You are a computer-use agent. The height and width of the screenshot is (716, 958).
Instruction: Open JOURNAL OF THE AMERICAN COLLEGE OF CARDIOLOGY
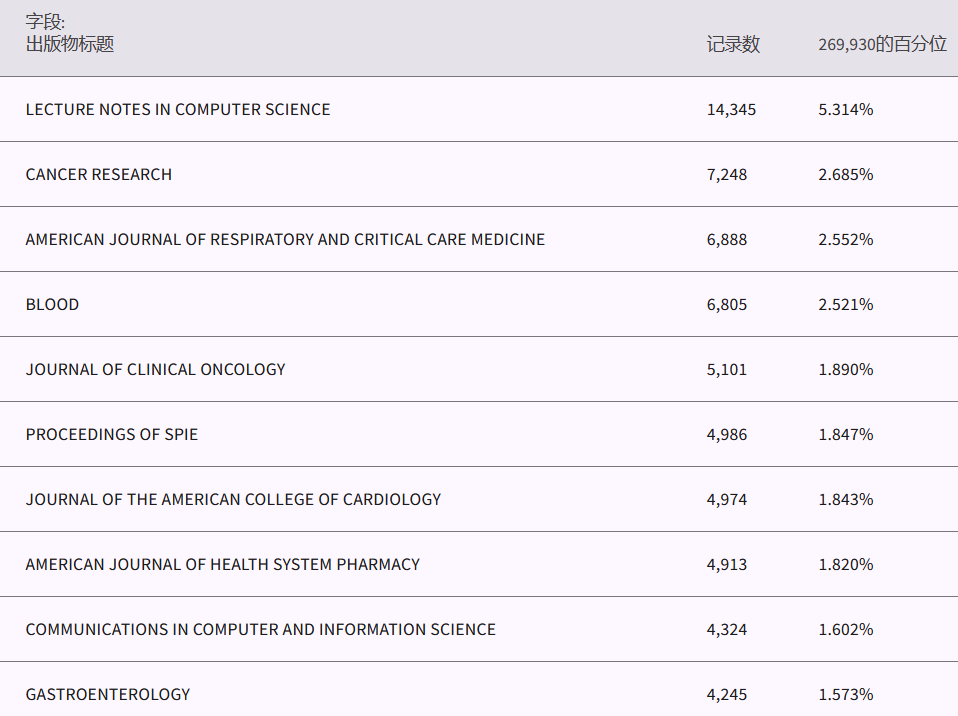pos(233,499)
